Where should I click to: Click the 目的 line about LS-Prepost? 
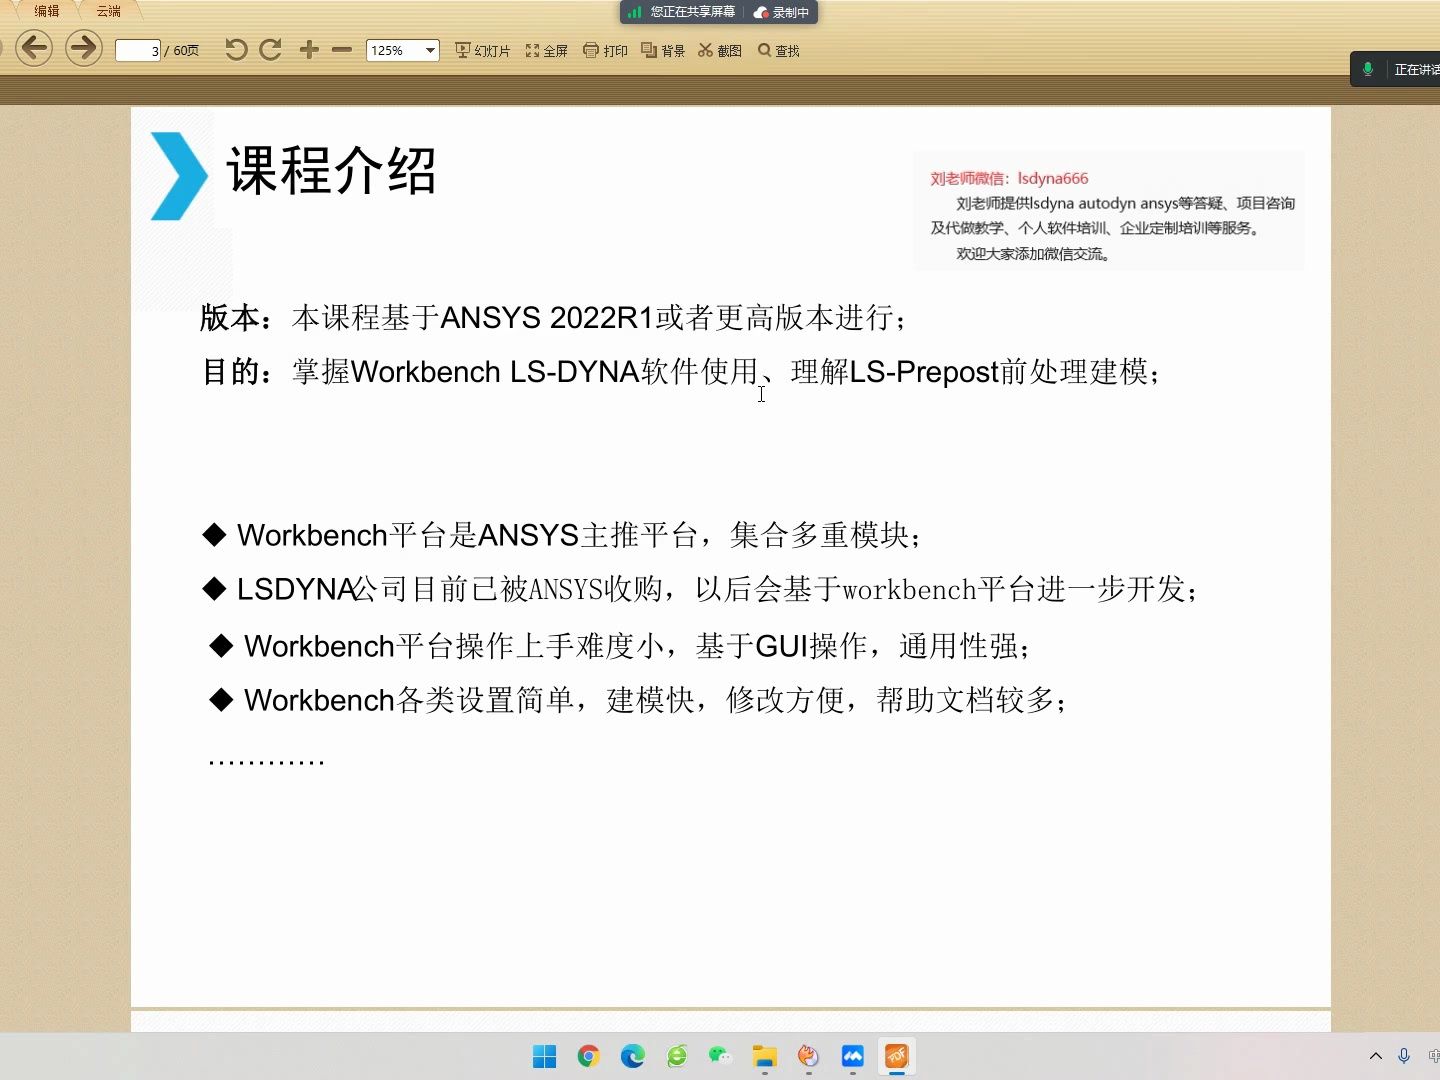(x=681, y=372)
